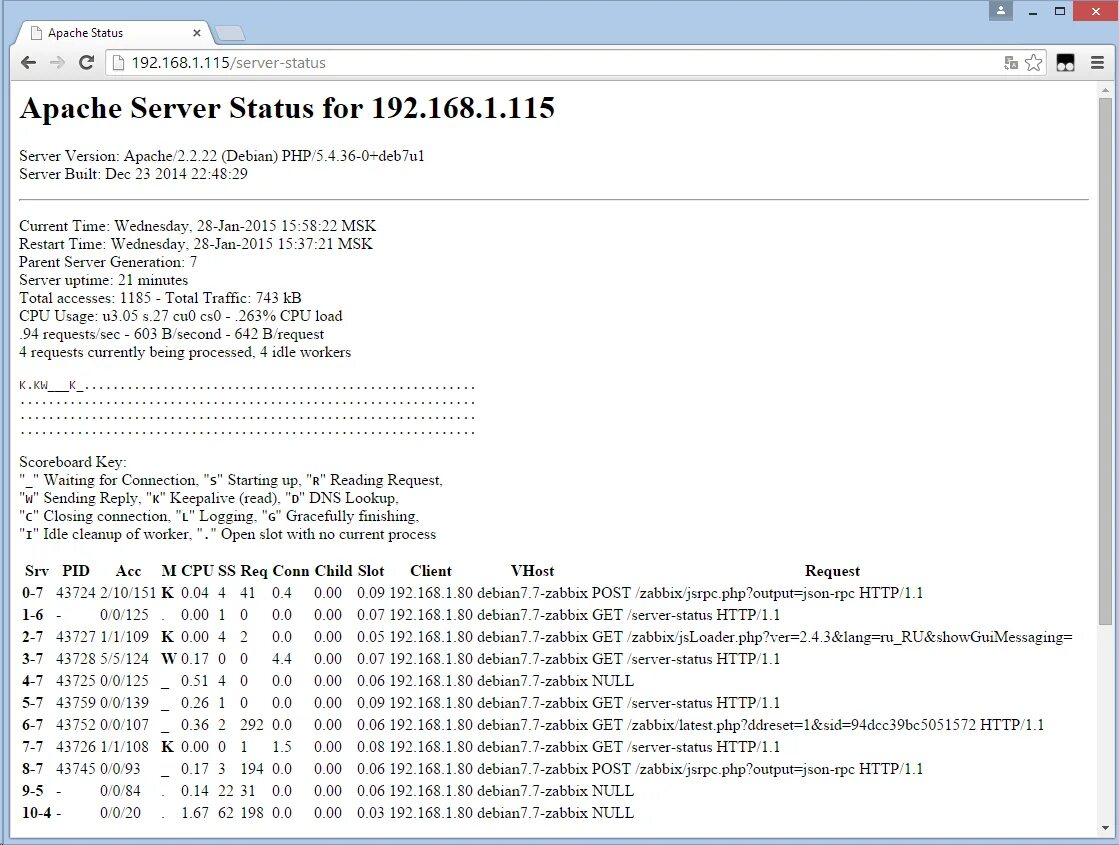Image resolution: width=1119 pixels, height=845 pixels.
Task: Go back with the browser back arrow
Action: (29, 63)
